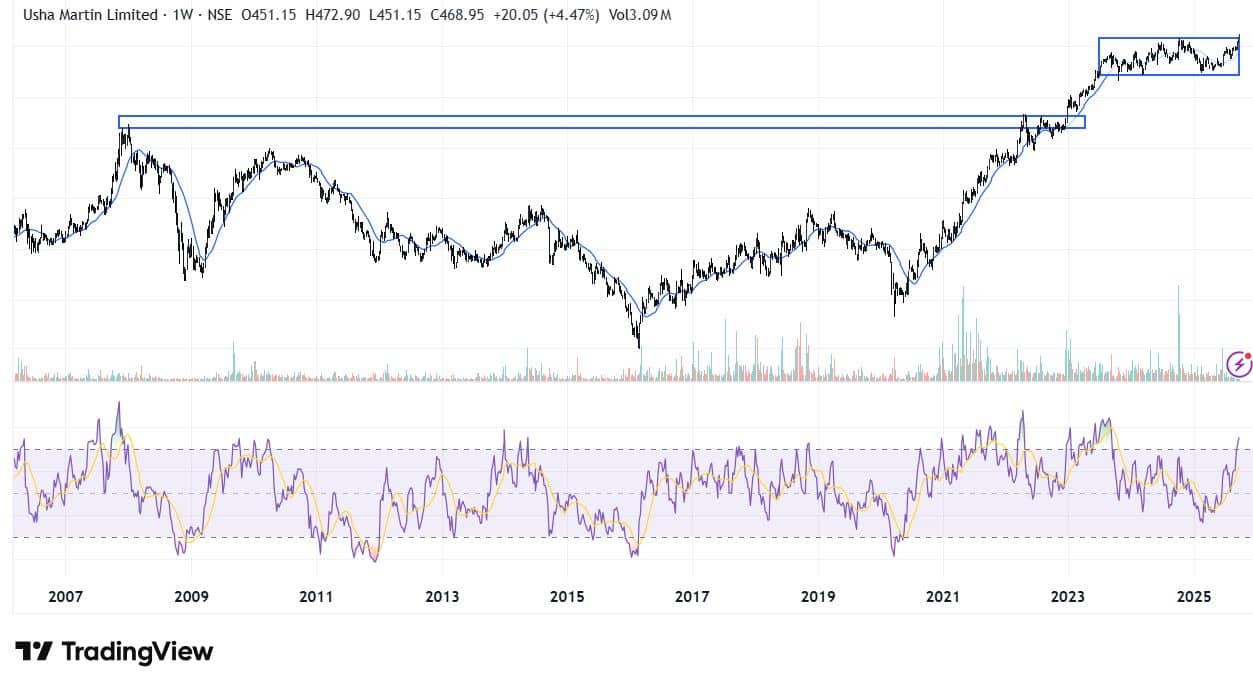Open the 1W timeframe label
This screenshot has height=689, width=1253.
coord(184,15)
